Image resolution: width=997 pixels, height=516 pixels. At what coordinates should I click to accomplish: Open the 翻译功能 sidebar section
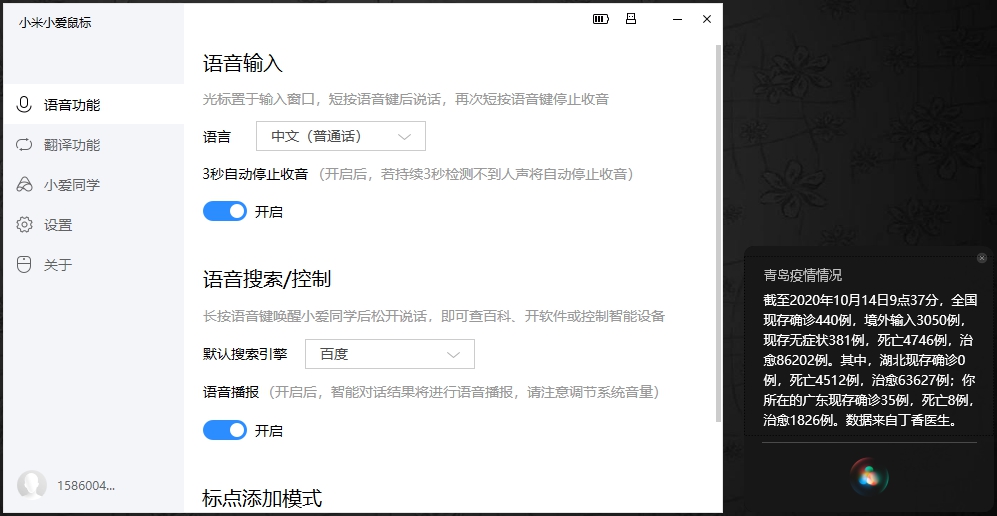(93, 144)
